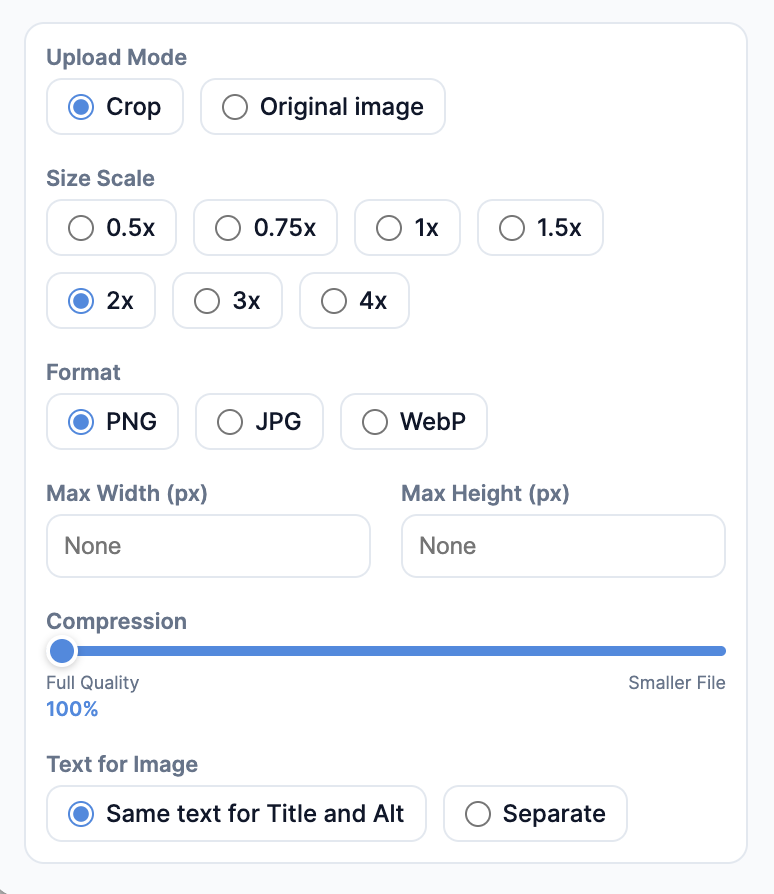Click the Smaller File label

coord(677,683)
